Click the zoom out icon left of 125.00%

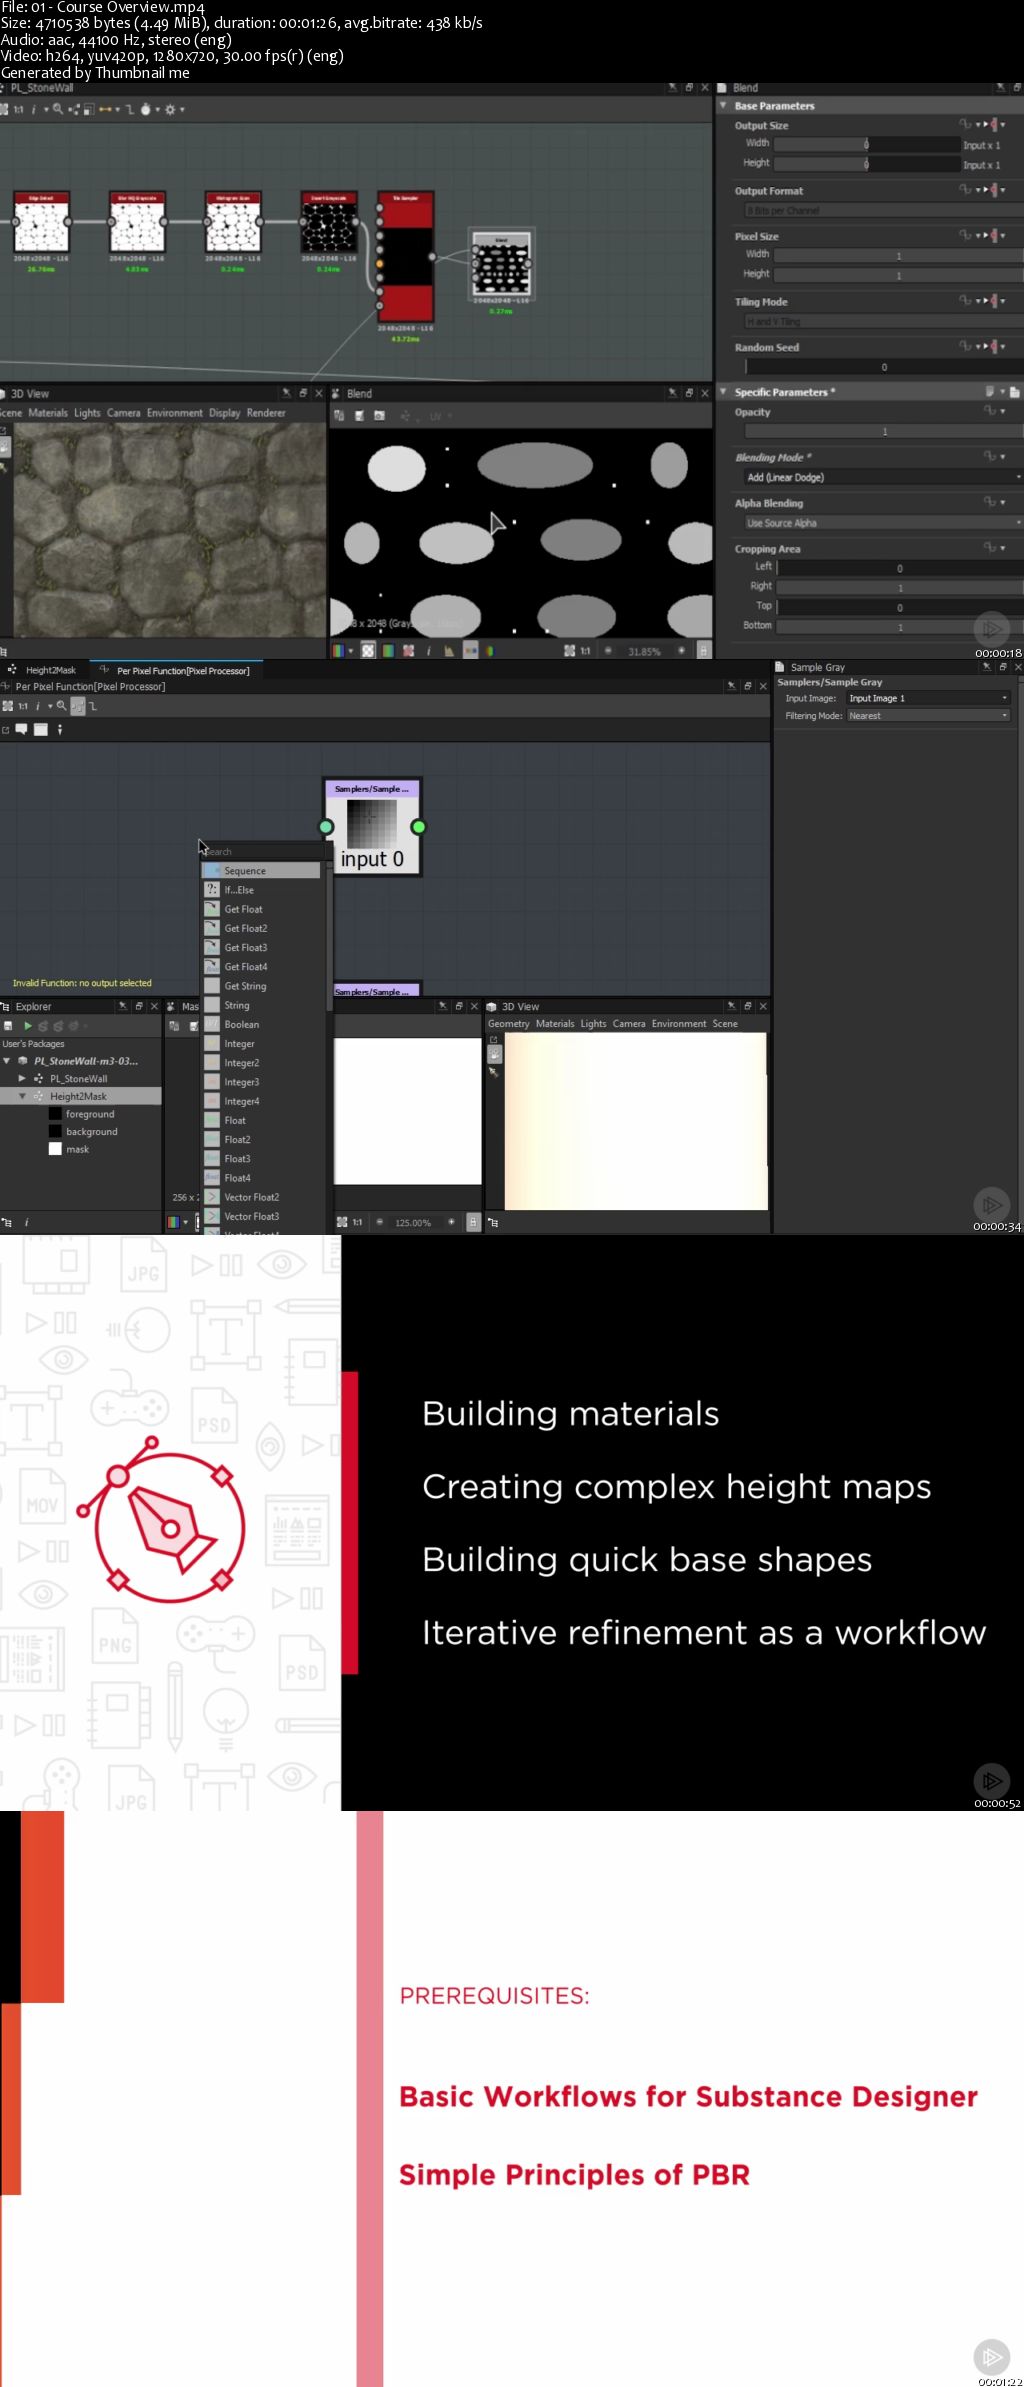coord(380,1222)
